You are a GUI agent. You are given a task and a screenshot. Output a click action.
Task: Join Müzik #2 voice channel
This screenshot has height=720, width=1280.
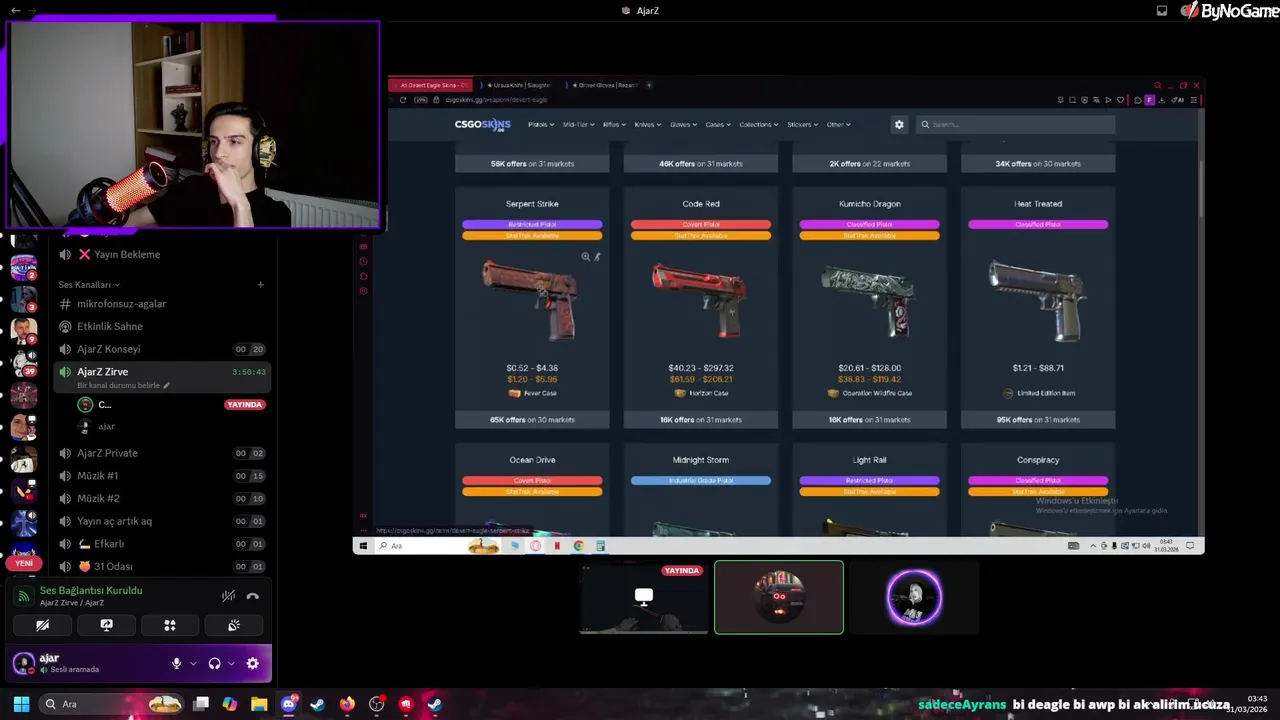98,498
